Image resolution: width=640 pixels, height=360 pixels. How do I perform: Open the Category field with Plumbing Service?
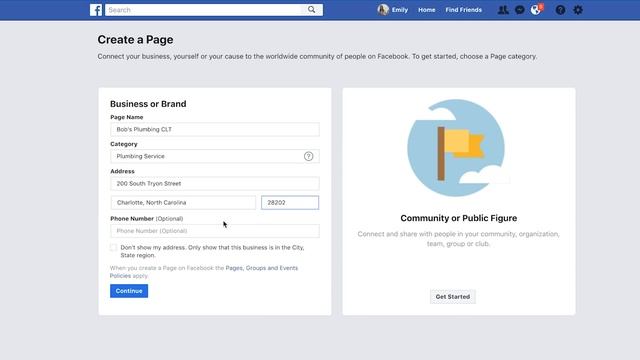point(215,156)
